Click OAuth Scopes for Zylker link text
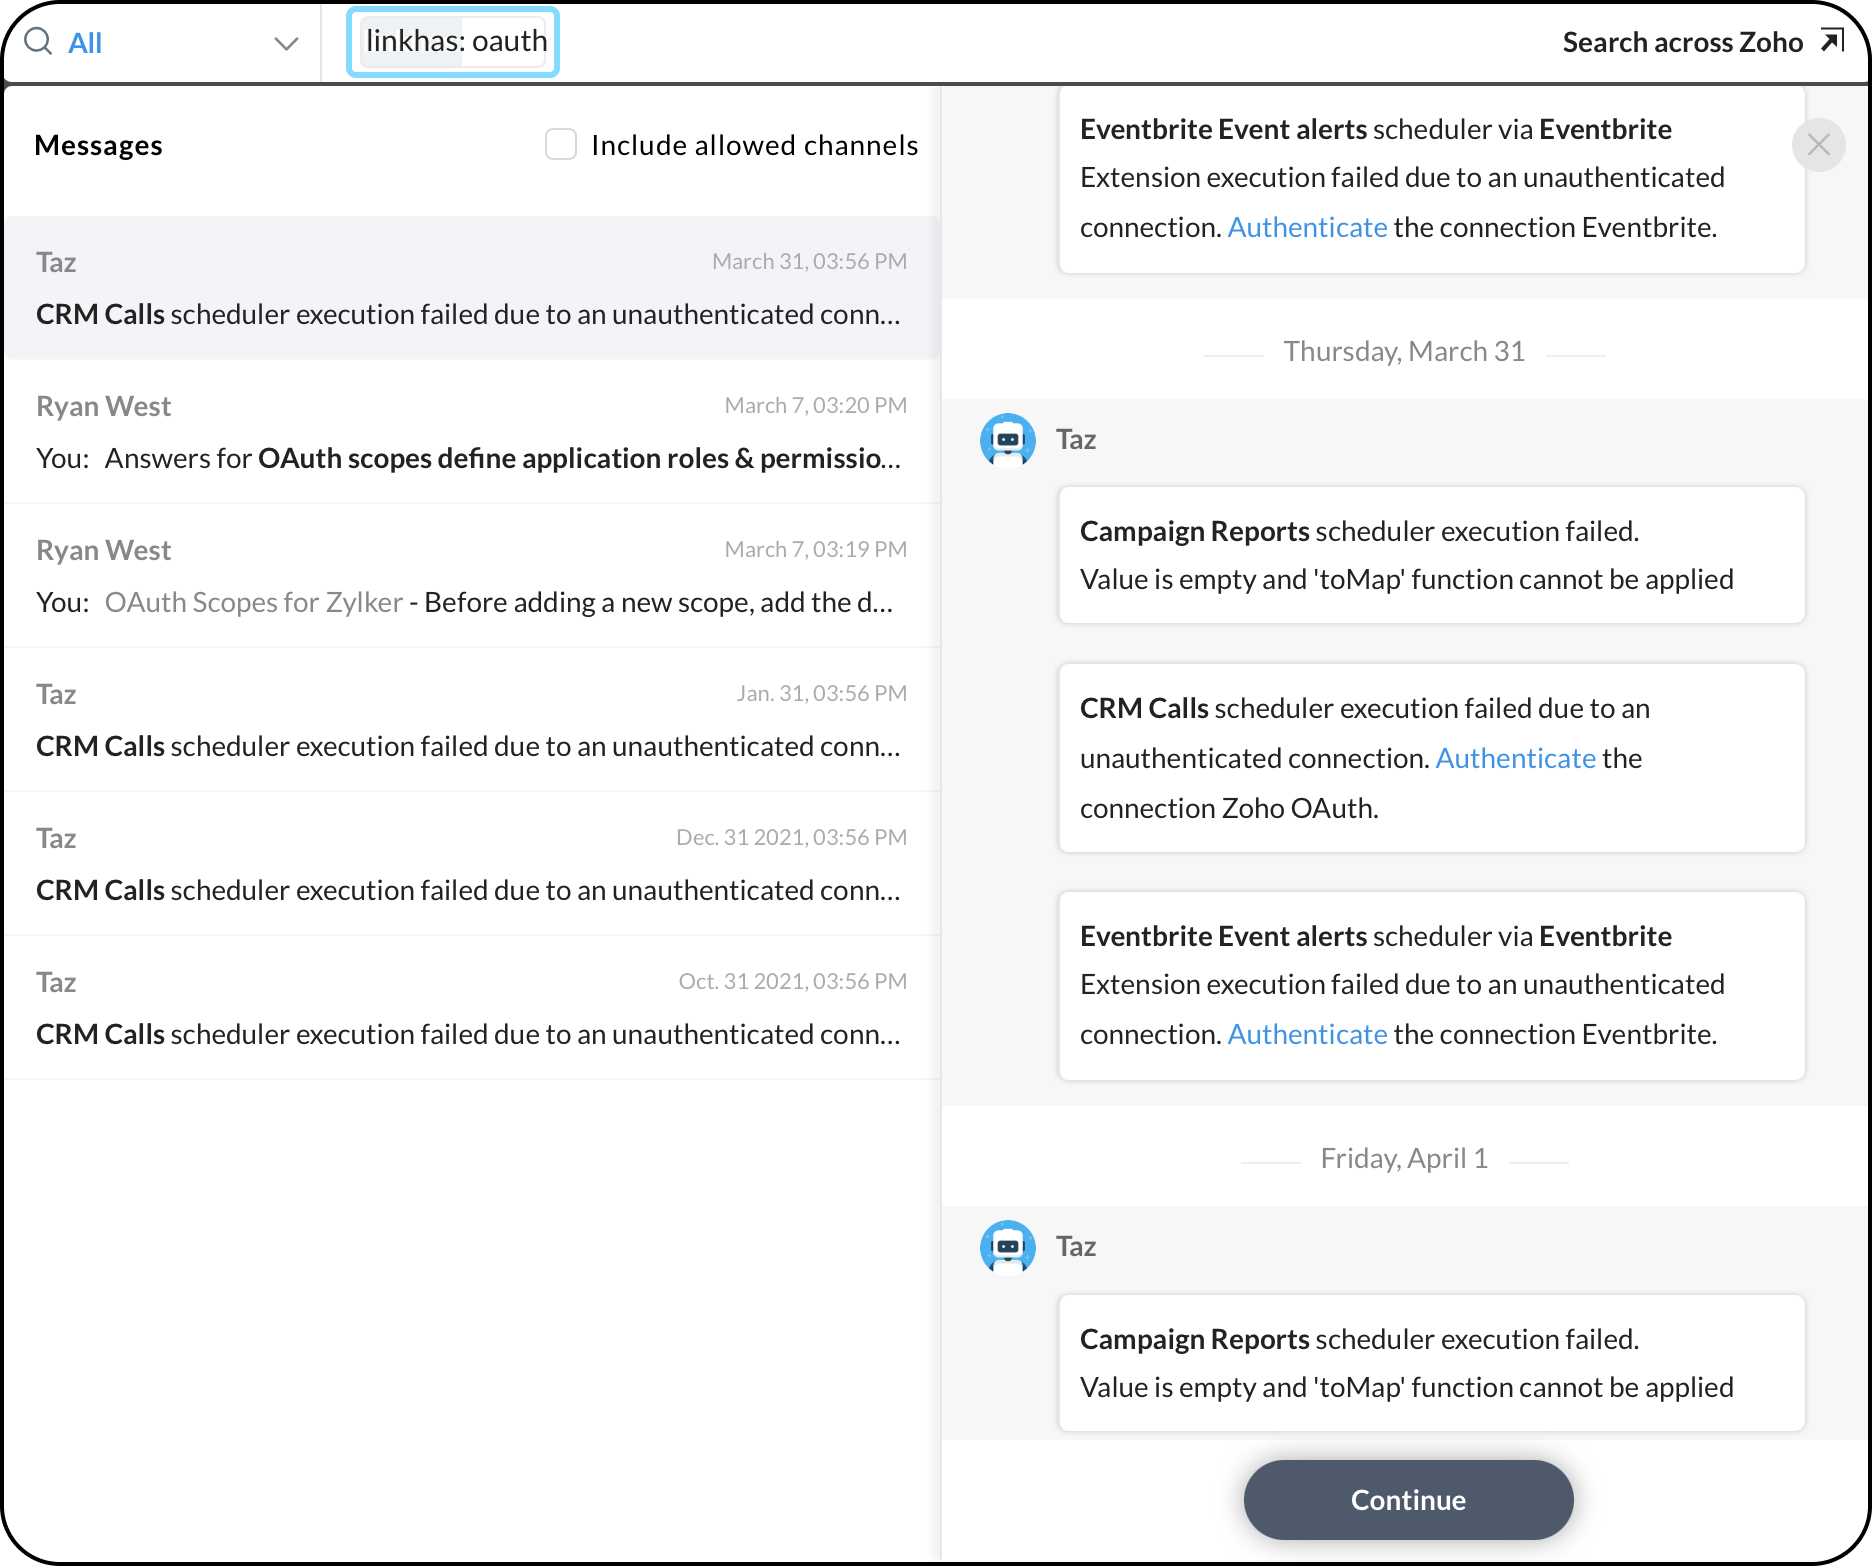This screenshot has width=1872, height=1566. pos(254,602)
